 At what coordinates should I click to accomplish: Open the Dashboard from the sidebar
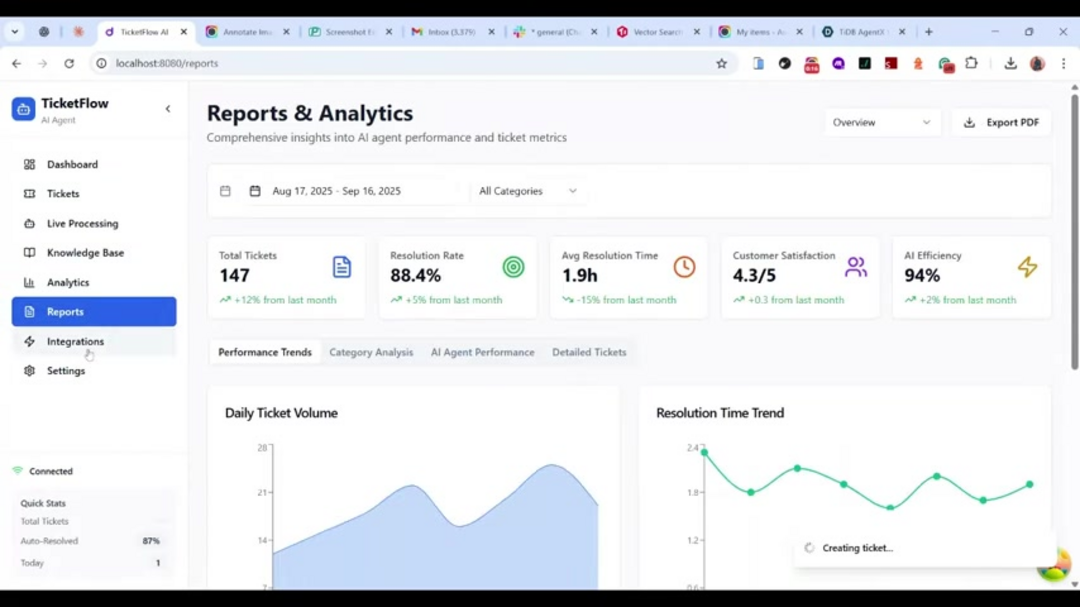click(72, 164)
